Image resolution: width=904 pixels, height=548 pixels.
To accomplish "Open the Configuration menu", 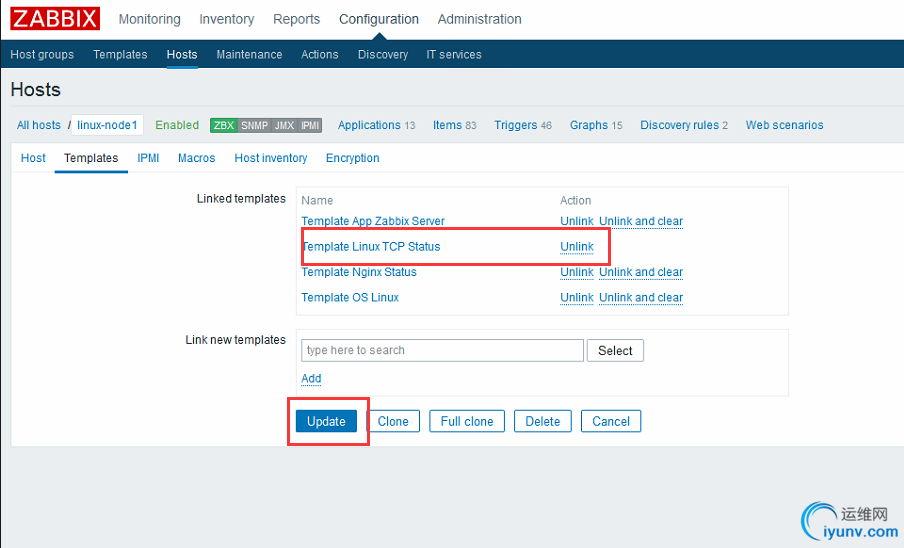I will 379,19.
